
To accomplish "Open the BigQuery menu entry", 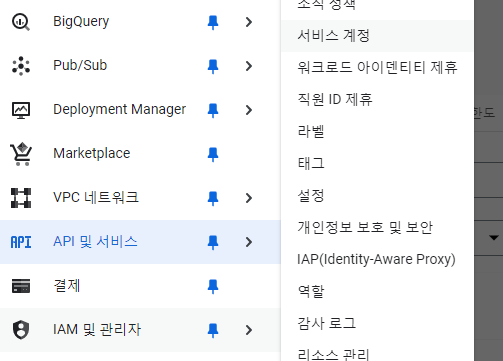I will [140, 22].
